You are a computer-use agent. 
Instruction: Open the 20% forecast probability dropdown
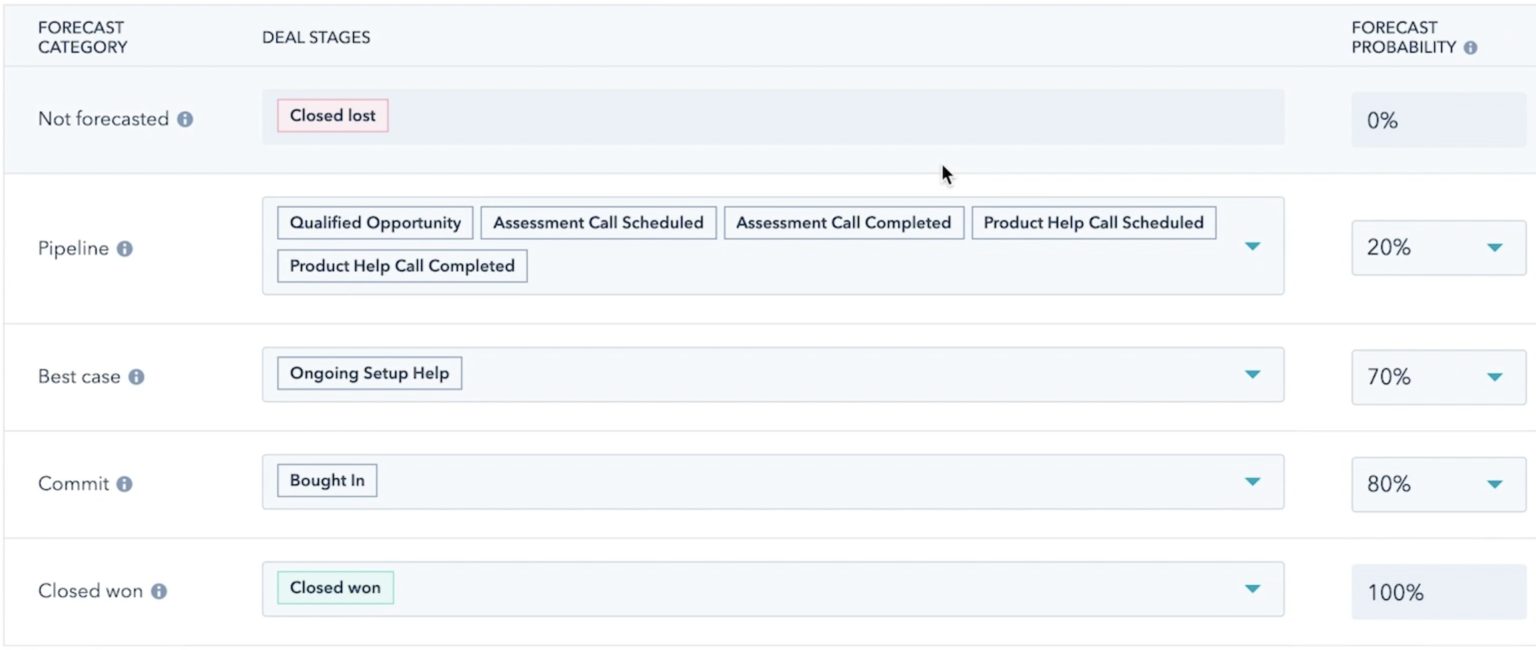(x=1495, y=247)
